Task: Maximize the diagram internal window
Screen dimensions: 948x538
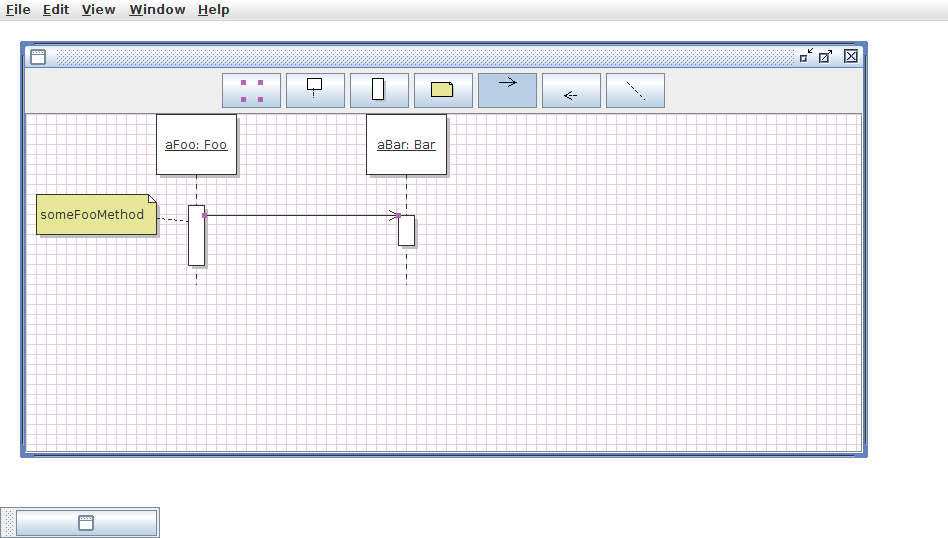Action: pos(826,56)
